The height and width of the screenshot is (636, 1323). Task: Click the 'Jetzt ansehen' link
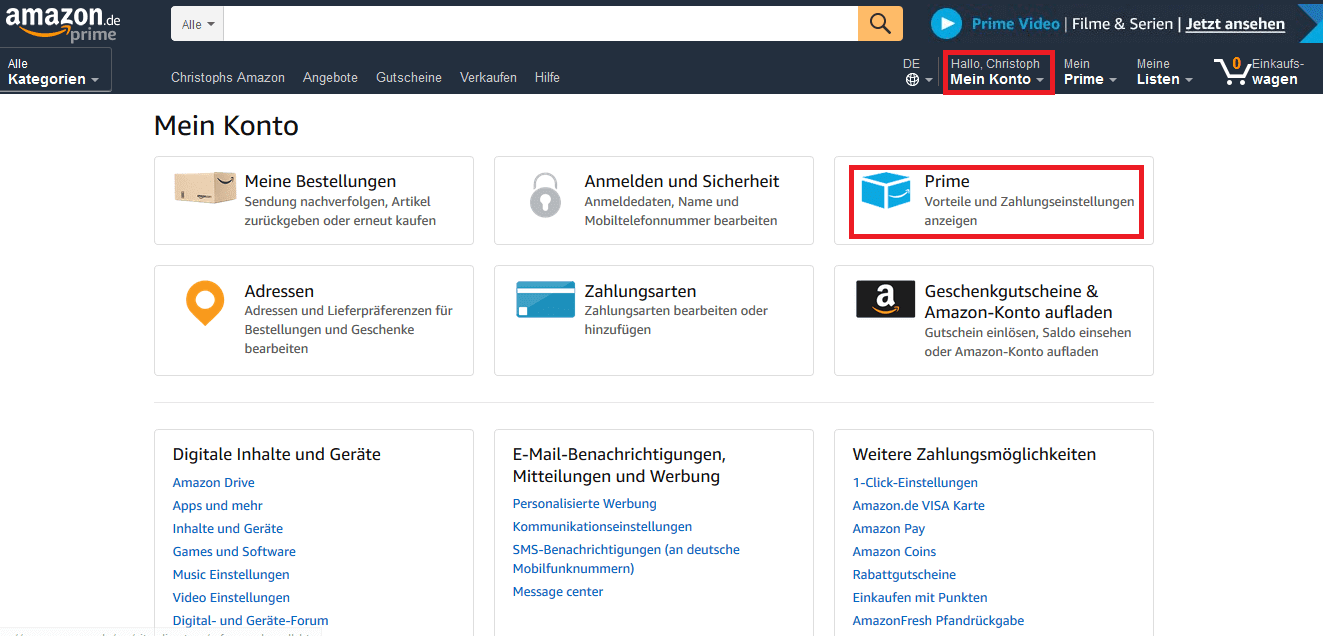(x=1235, y=24)
